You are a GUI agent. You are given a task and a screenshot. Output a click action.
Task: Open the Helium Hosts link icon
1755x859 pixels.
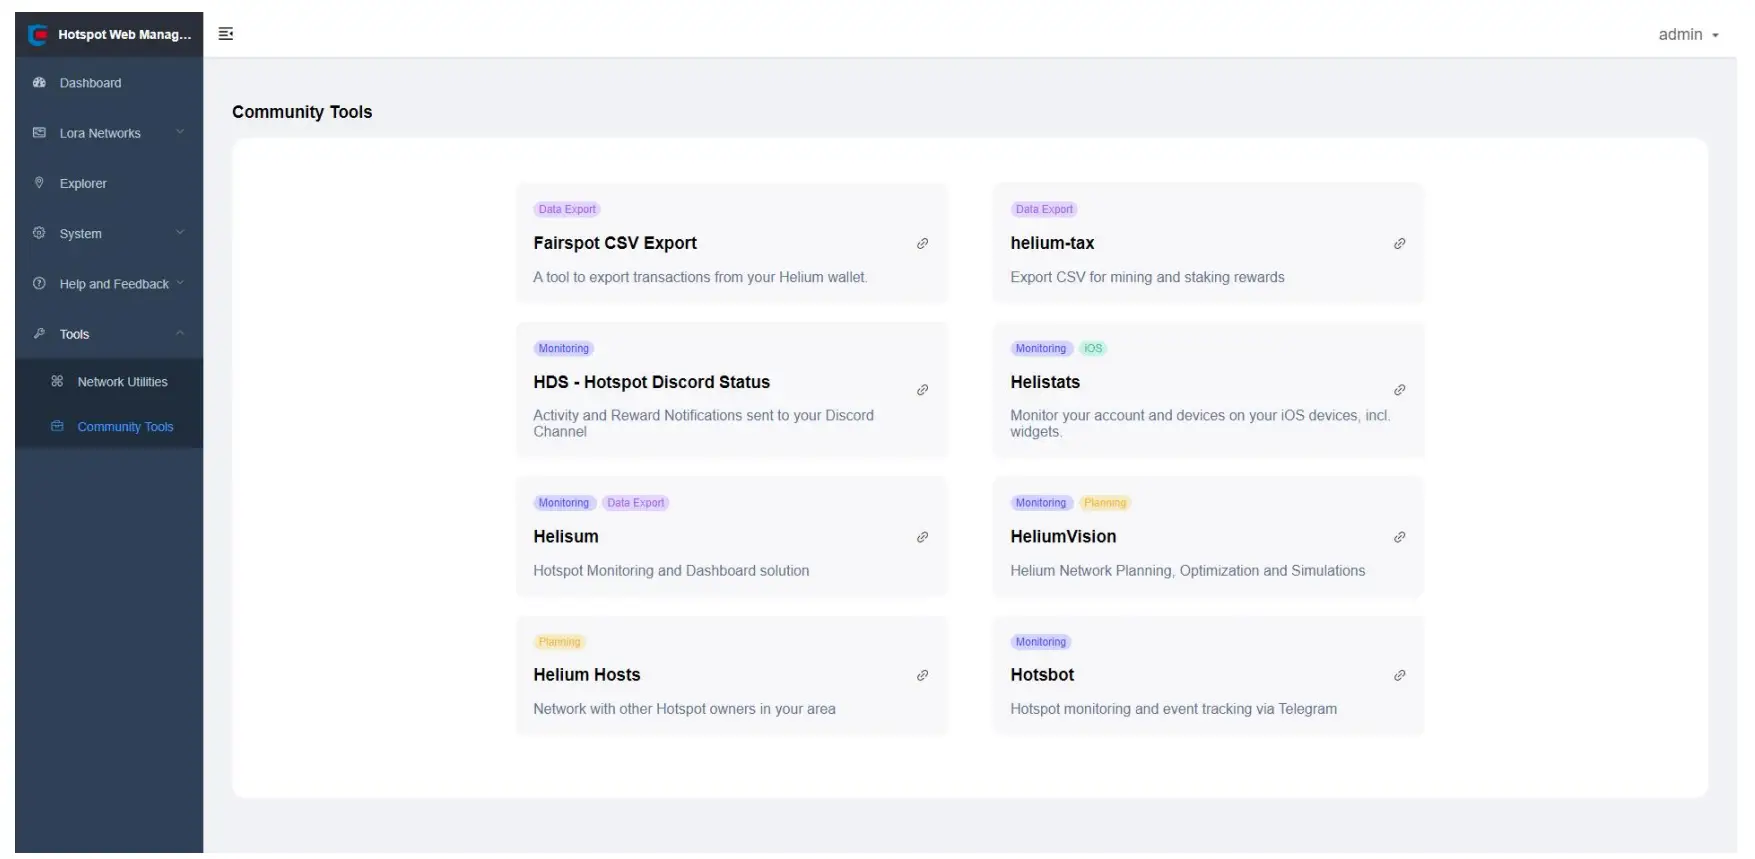click(x=922, y=676)
